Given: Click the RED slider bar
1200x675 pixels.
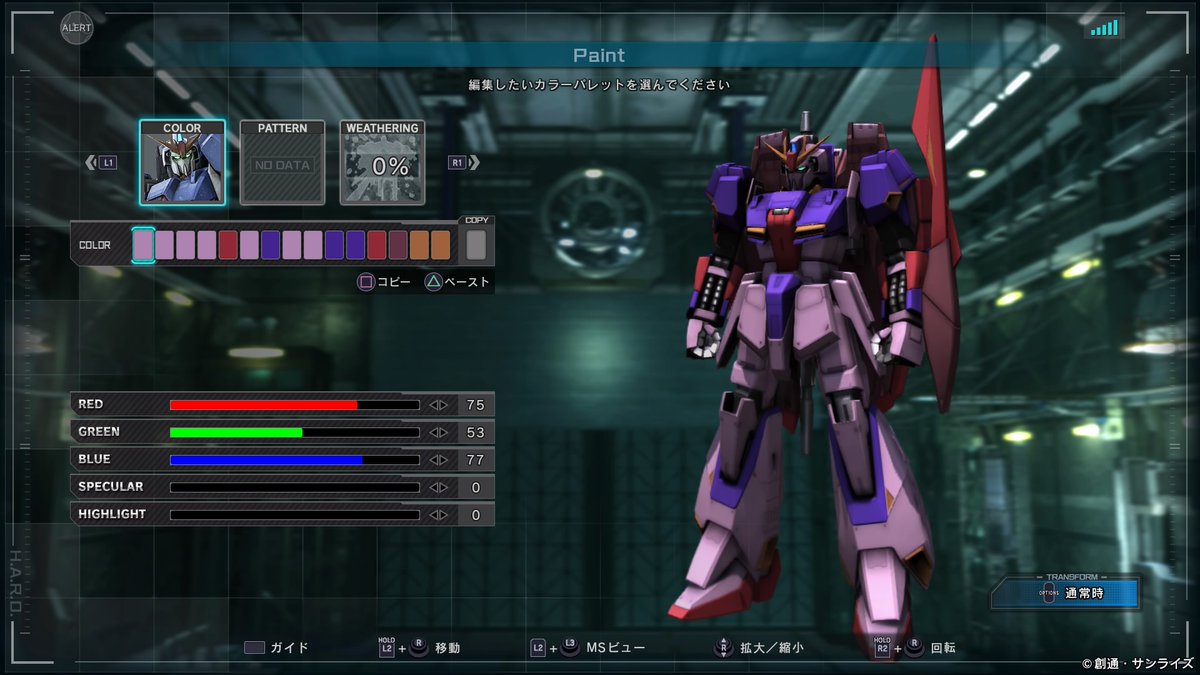Looking at the screenshot, I should coord(295,405).
